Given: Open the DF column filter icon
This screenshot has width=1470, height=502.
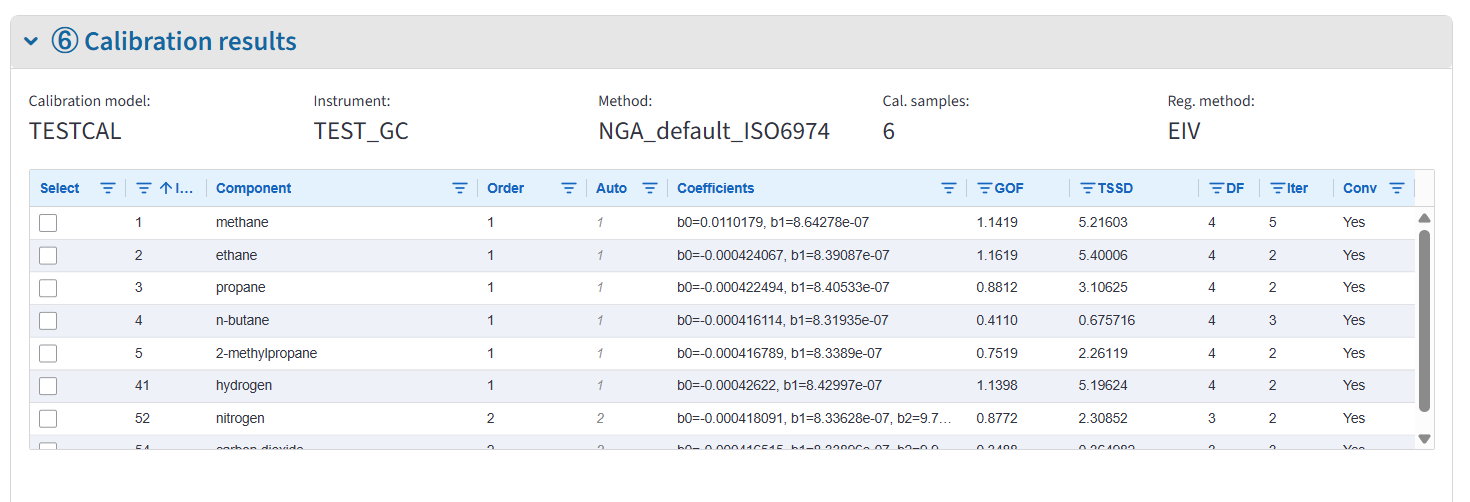Looking at the screenshot, I should 1217,188.
